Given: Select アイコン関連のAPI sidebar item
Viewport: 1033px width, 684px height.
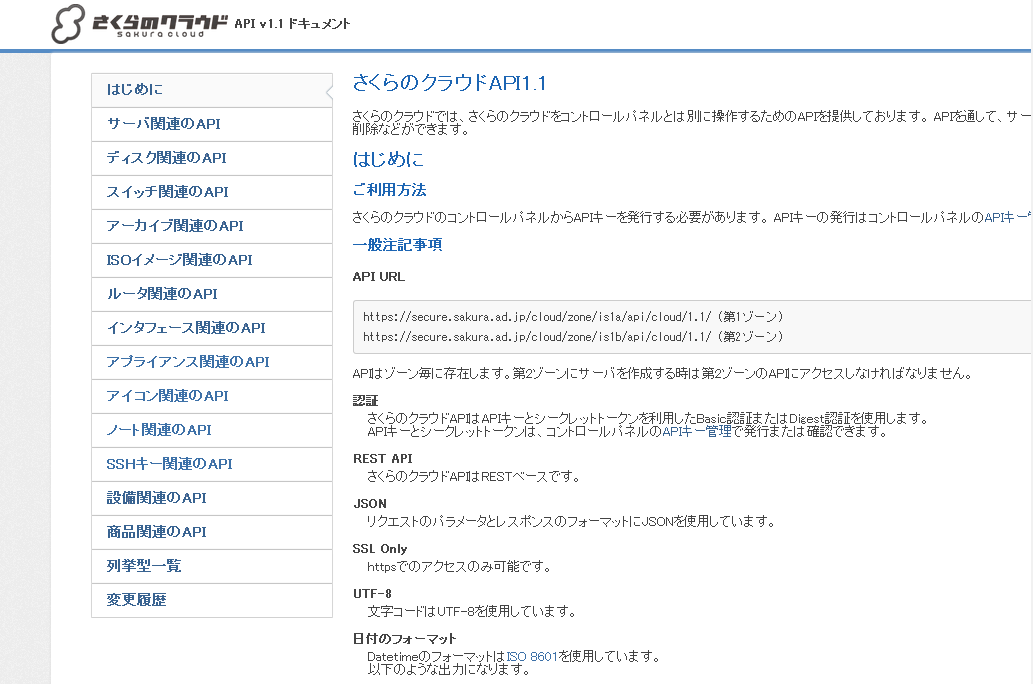Looking at the screenshot, I should tap(167, 396).
